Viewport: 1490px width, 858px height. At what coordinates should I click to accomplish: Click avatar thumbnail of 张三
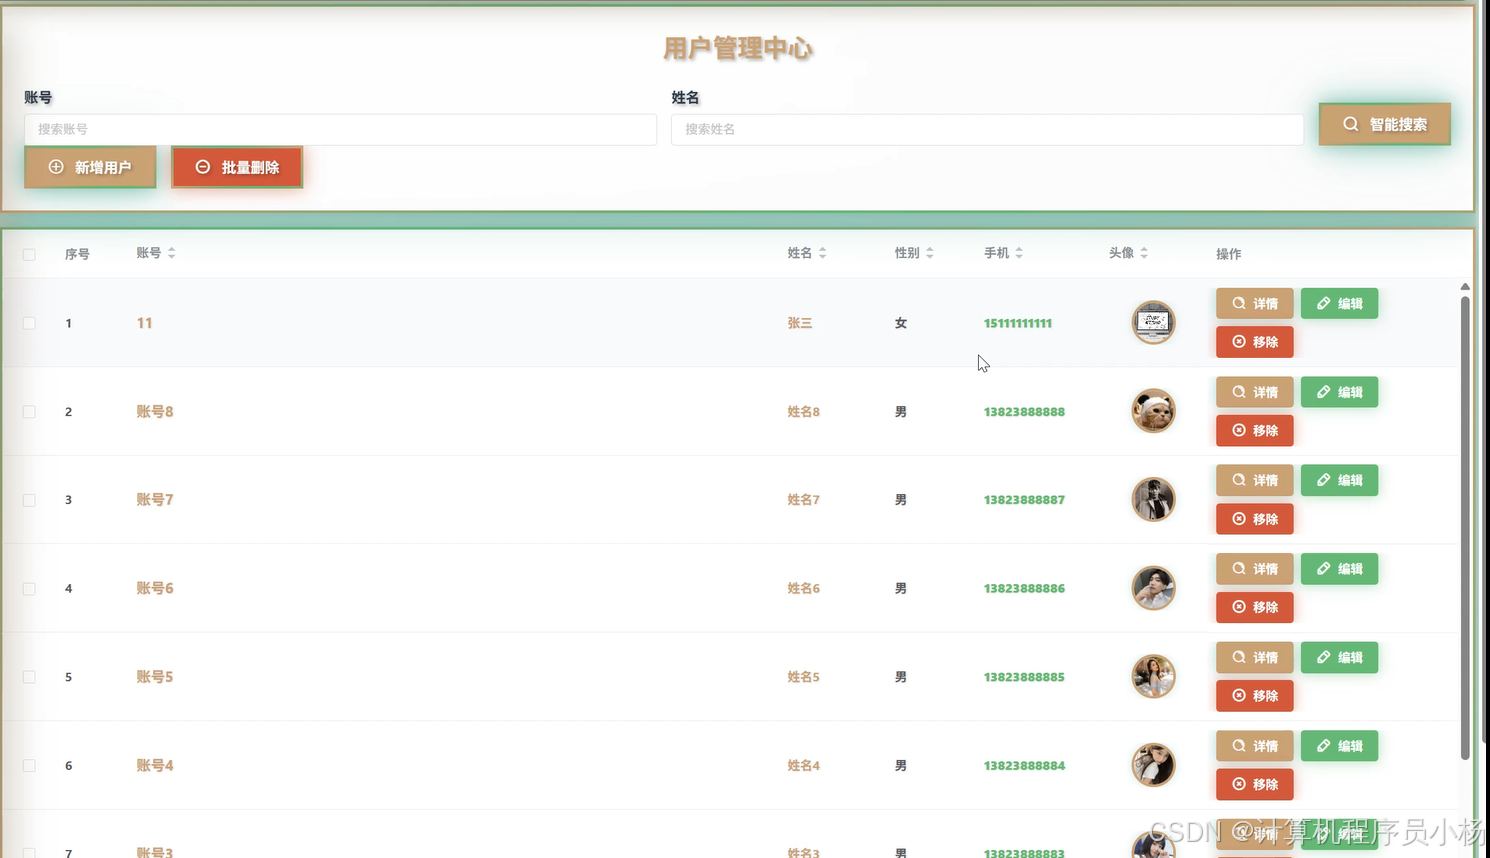pyautogui.click(x=1153, y=323)
